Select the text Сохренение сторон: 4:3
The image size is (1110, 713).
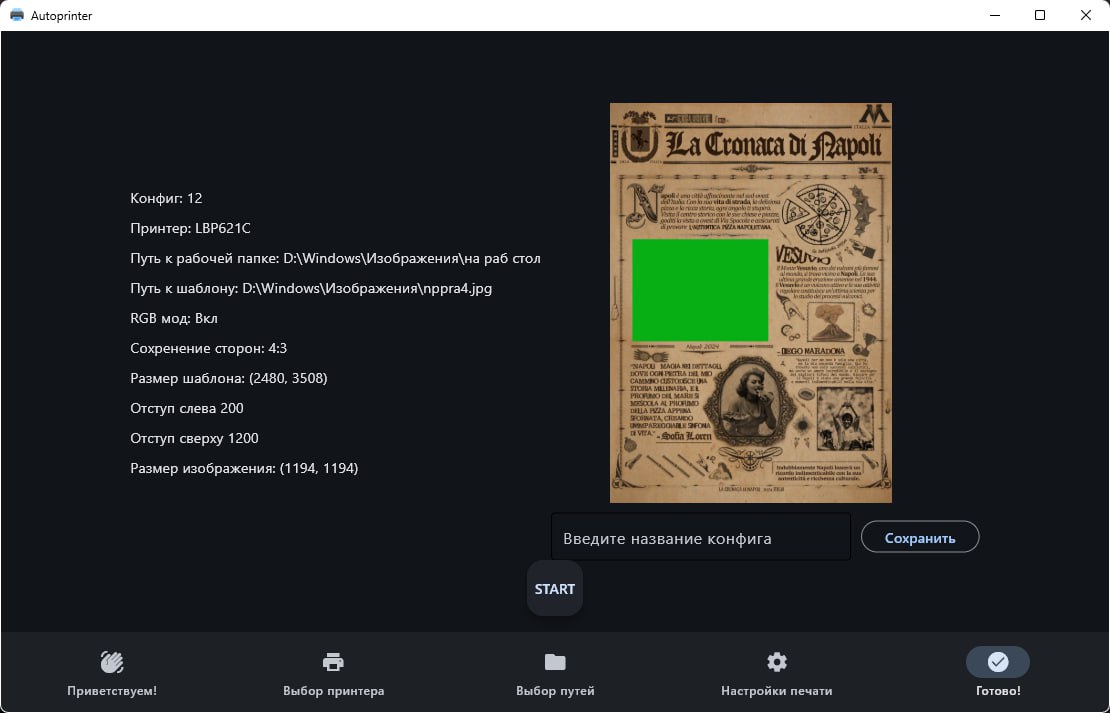coord(209,348)
